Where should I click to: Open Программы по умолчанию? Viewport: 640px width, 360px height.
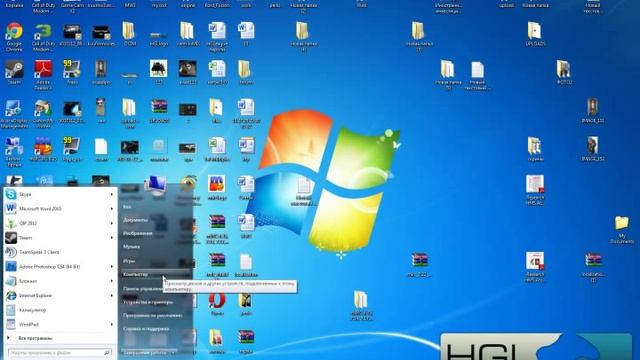[153, 316]
